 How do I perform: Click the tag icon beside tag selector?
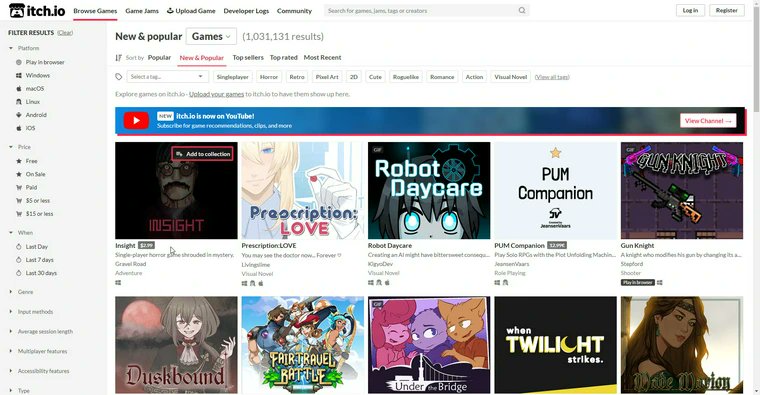click(x=119, y=77)
